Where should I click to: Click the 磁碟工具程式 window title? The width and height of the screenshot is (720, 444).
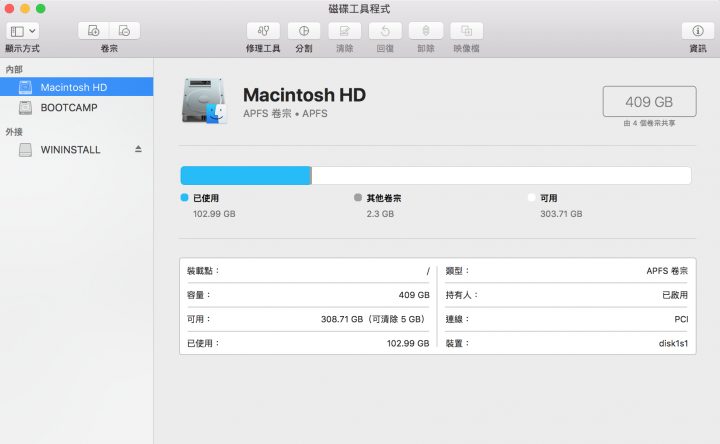pos(360,9)
